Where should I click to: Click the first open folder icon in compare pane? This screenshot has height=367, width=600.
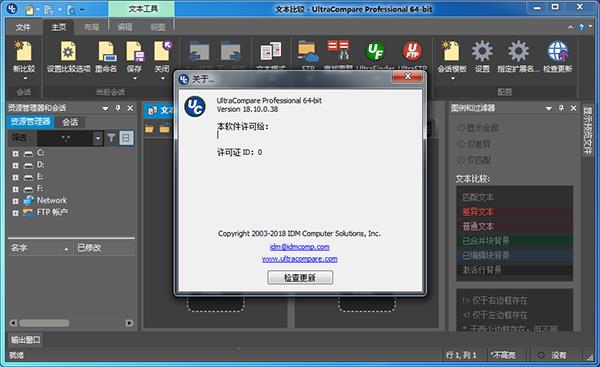pyautogui.click(x=149, y=129)
